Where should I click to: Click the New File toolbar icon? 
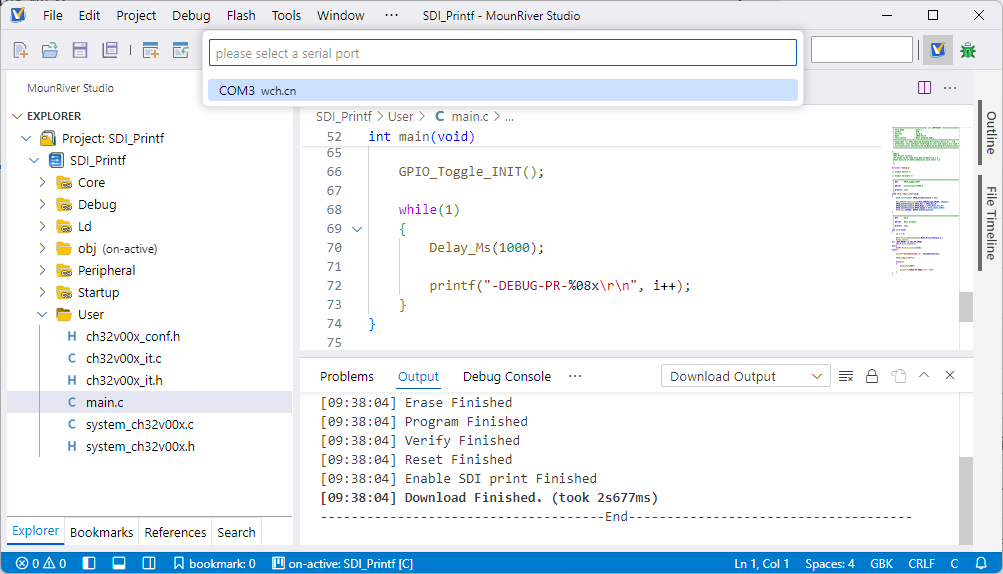pos(20,50)
